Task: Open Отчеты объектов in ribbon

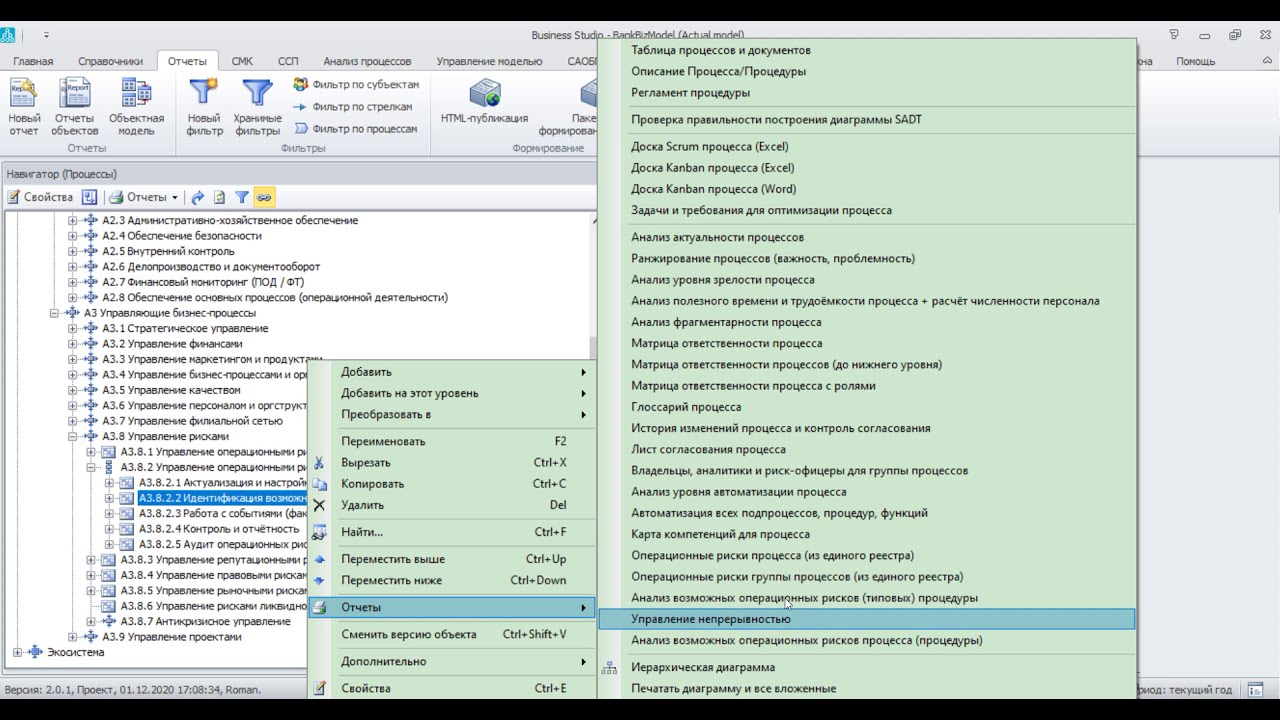Action: point(75,107)
